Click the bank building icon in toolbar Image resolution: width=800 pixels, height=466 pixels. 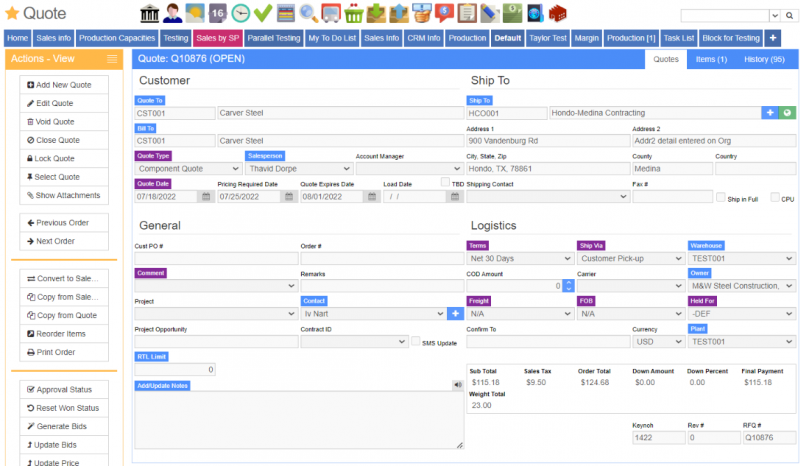[x=151, y=14]
